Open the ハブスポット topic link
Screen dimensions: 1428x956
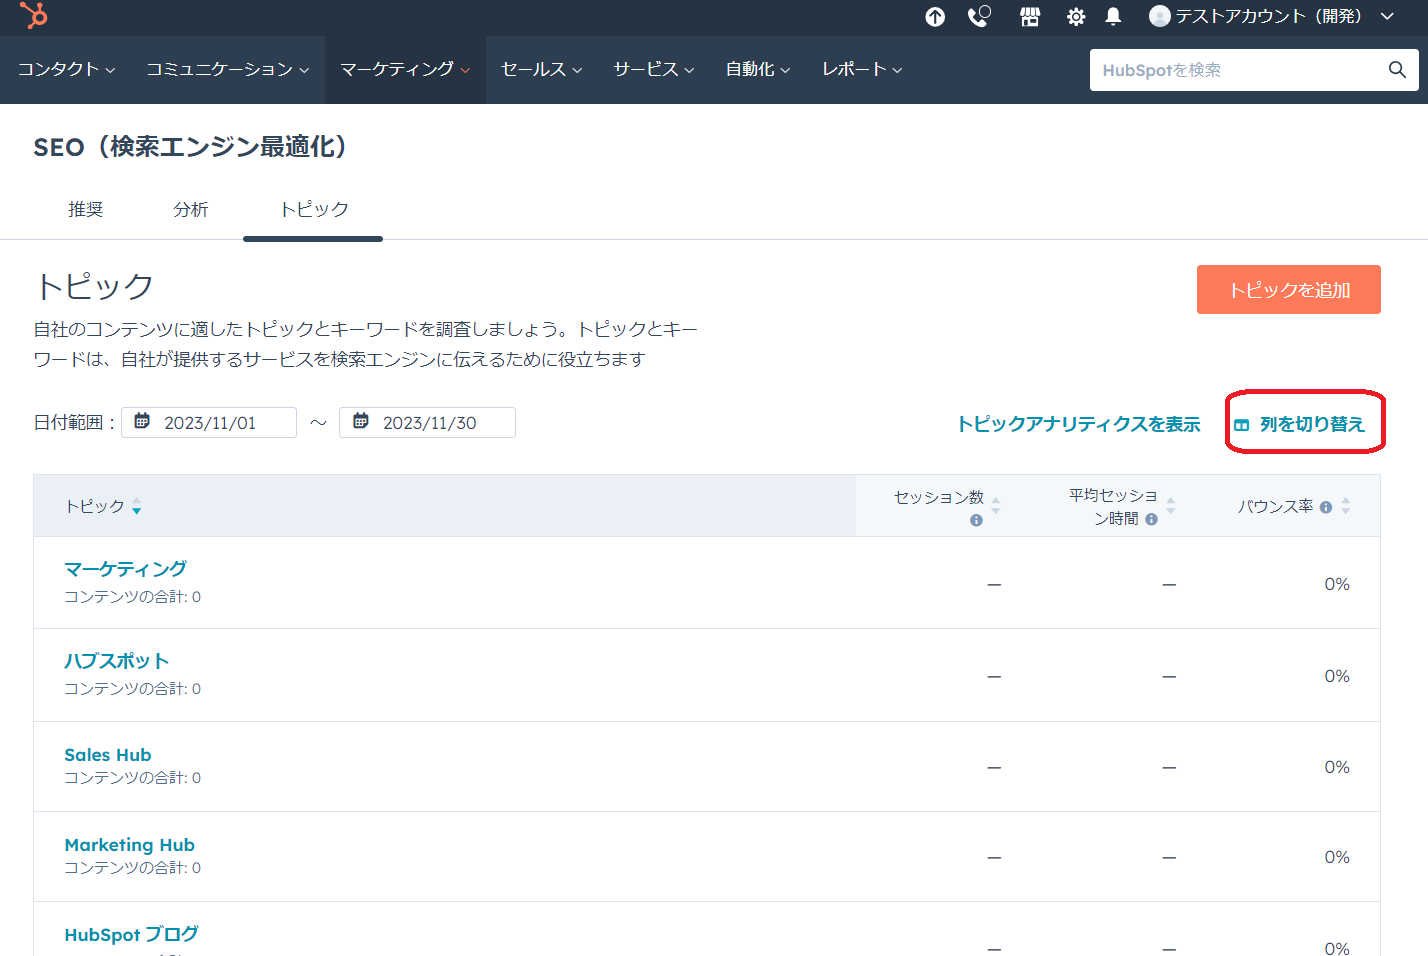[116, 661]
